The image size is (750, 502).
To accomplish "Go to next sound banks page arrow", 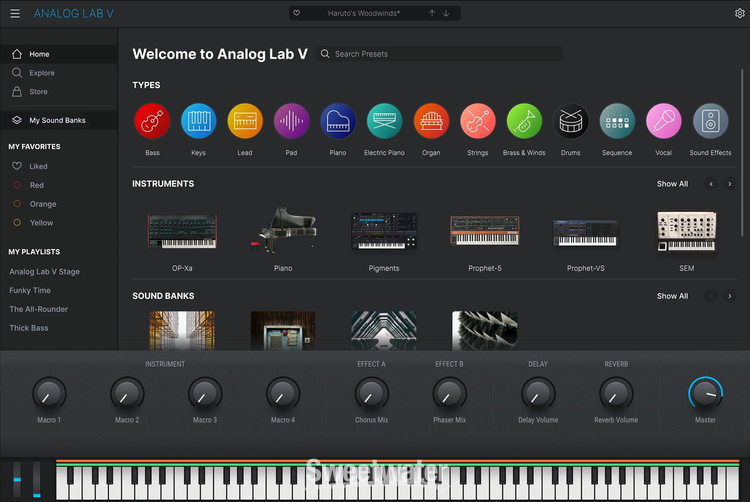I will 729,296.
